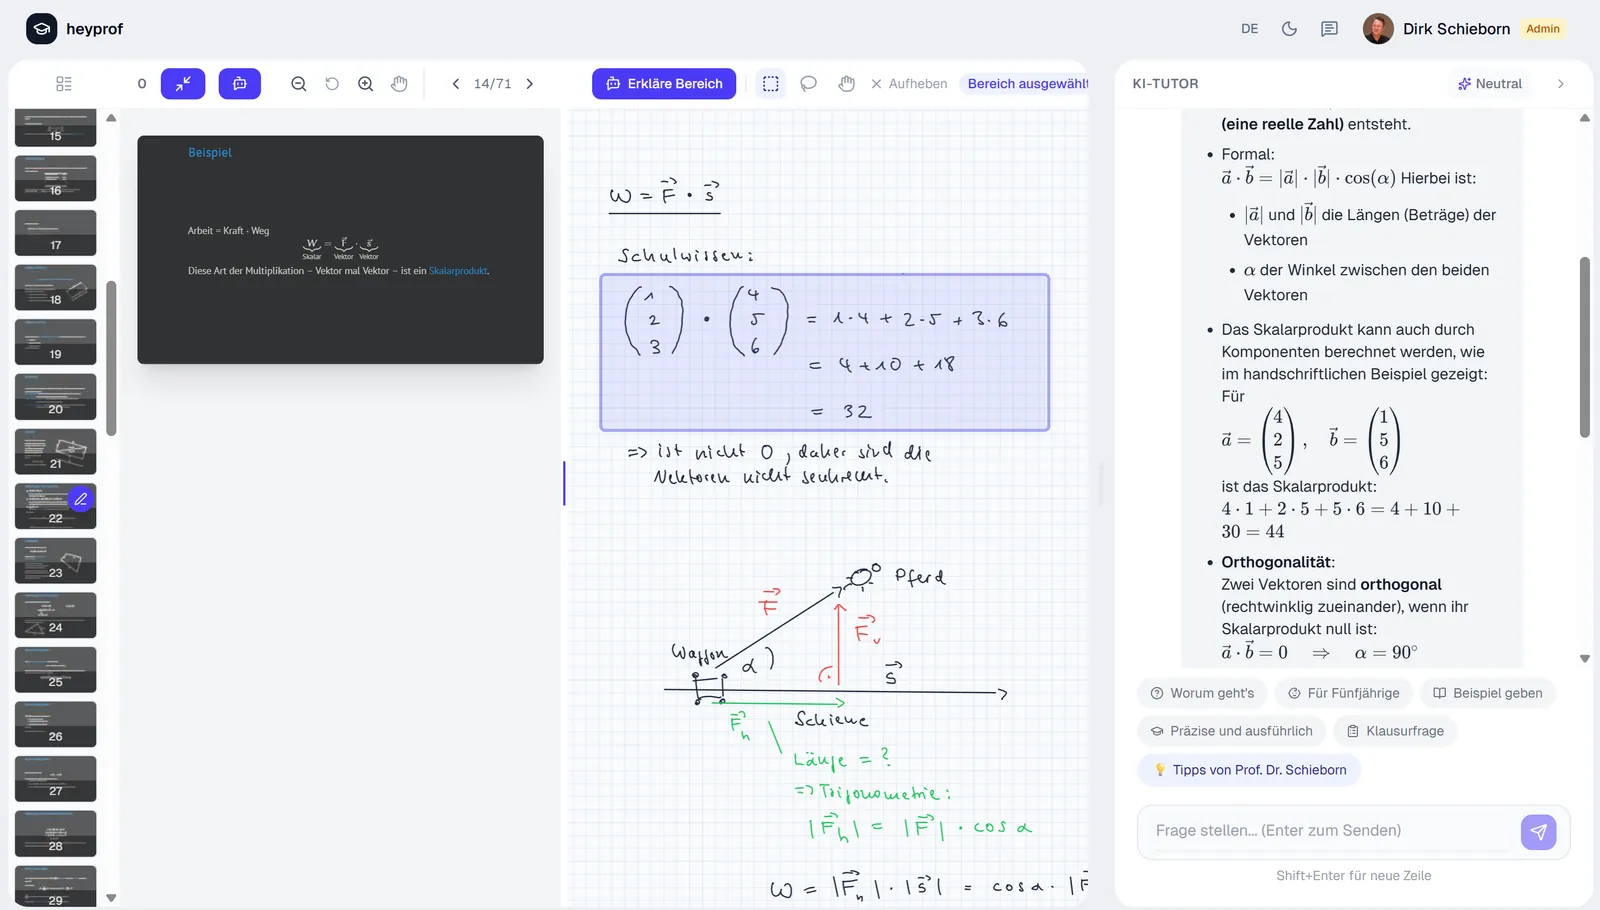The width and height of the screenshot is (1600, 910).
Task: Click the Erkläre Bereich button
Action: (x=663, y=83)
